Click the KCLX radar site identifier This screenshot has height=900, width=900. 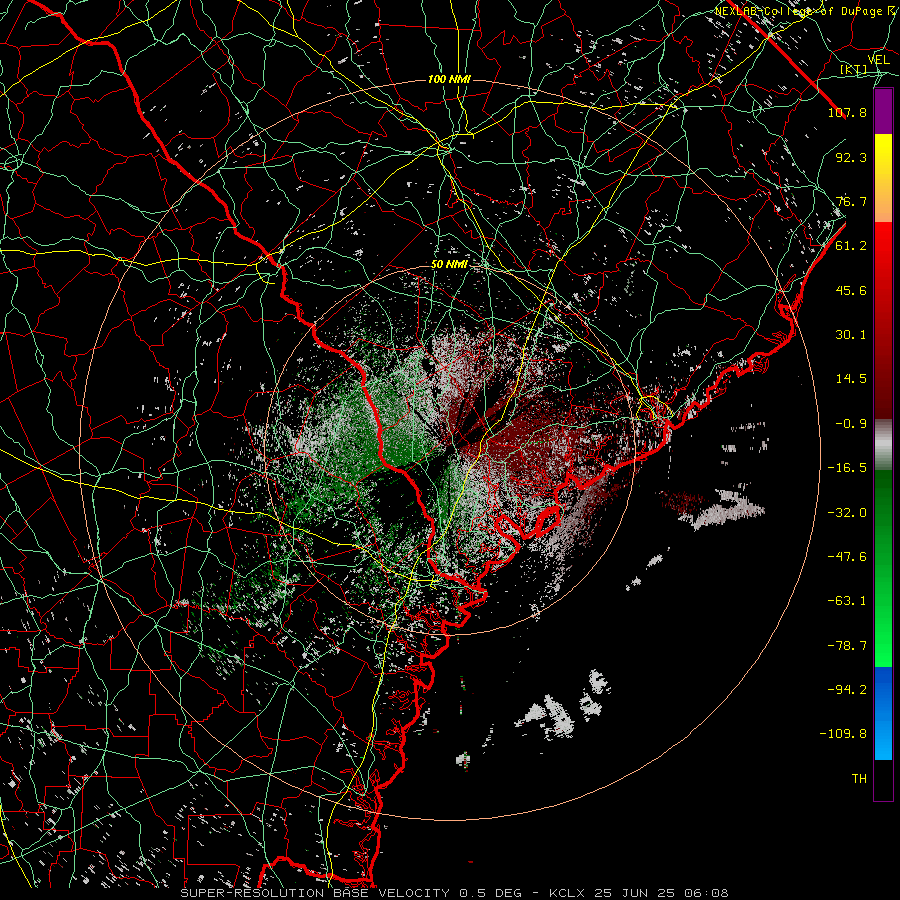[x=565, y=893]
